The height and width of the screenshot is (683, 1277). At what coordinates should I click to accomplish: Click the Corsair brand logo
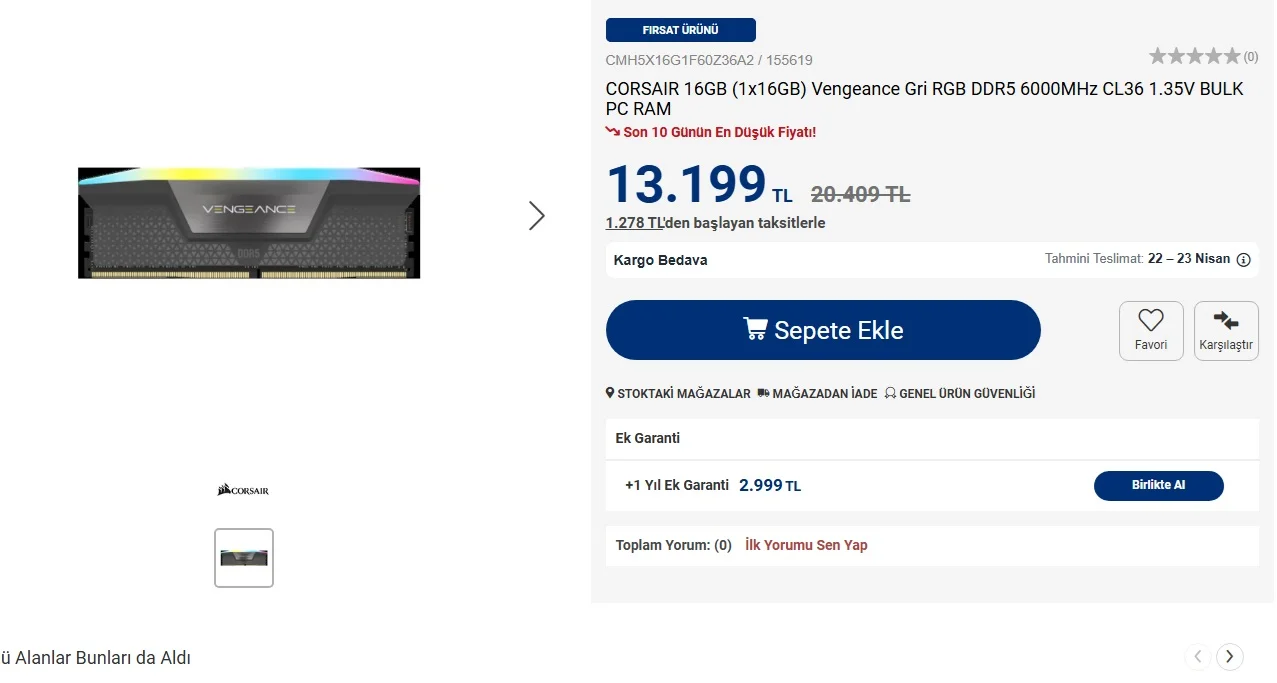pyautogui.click(x=243, y=490)
